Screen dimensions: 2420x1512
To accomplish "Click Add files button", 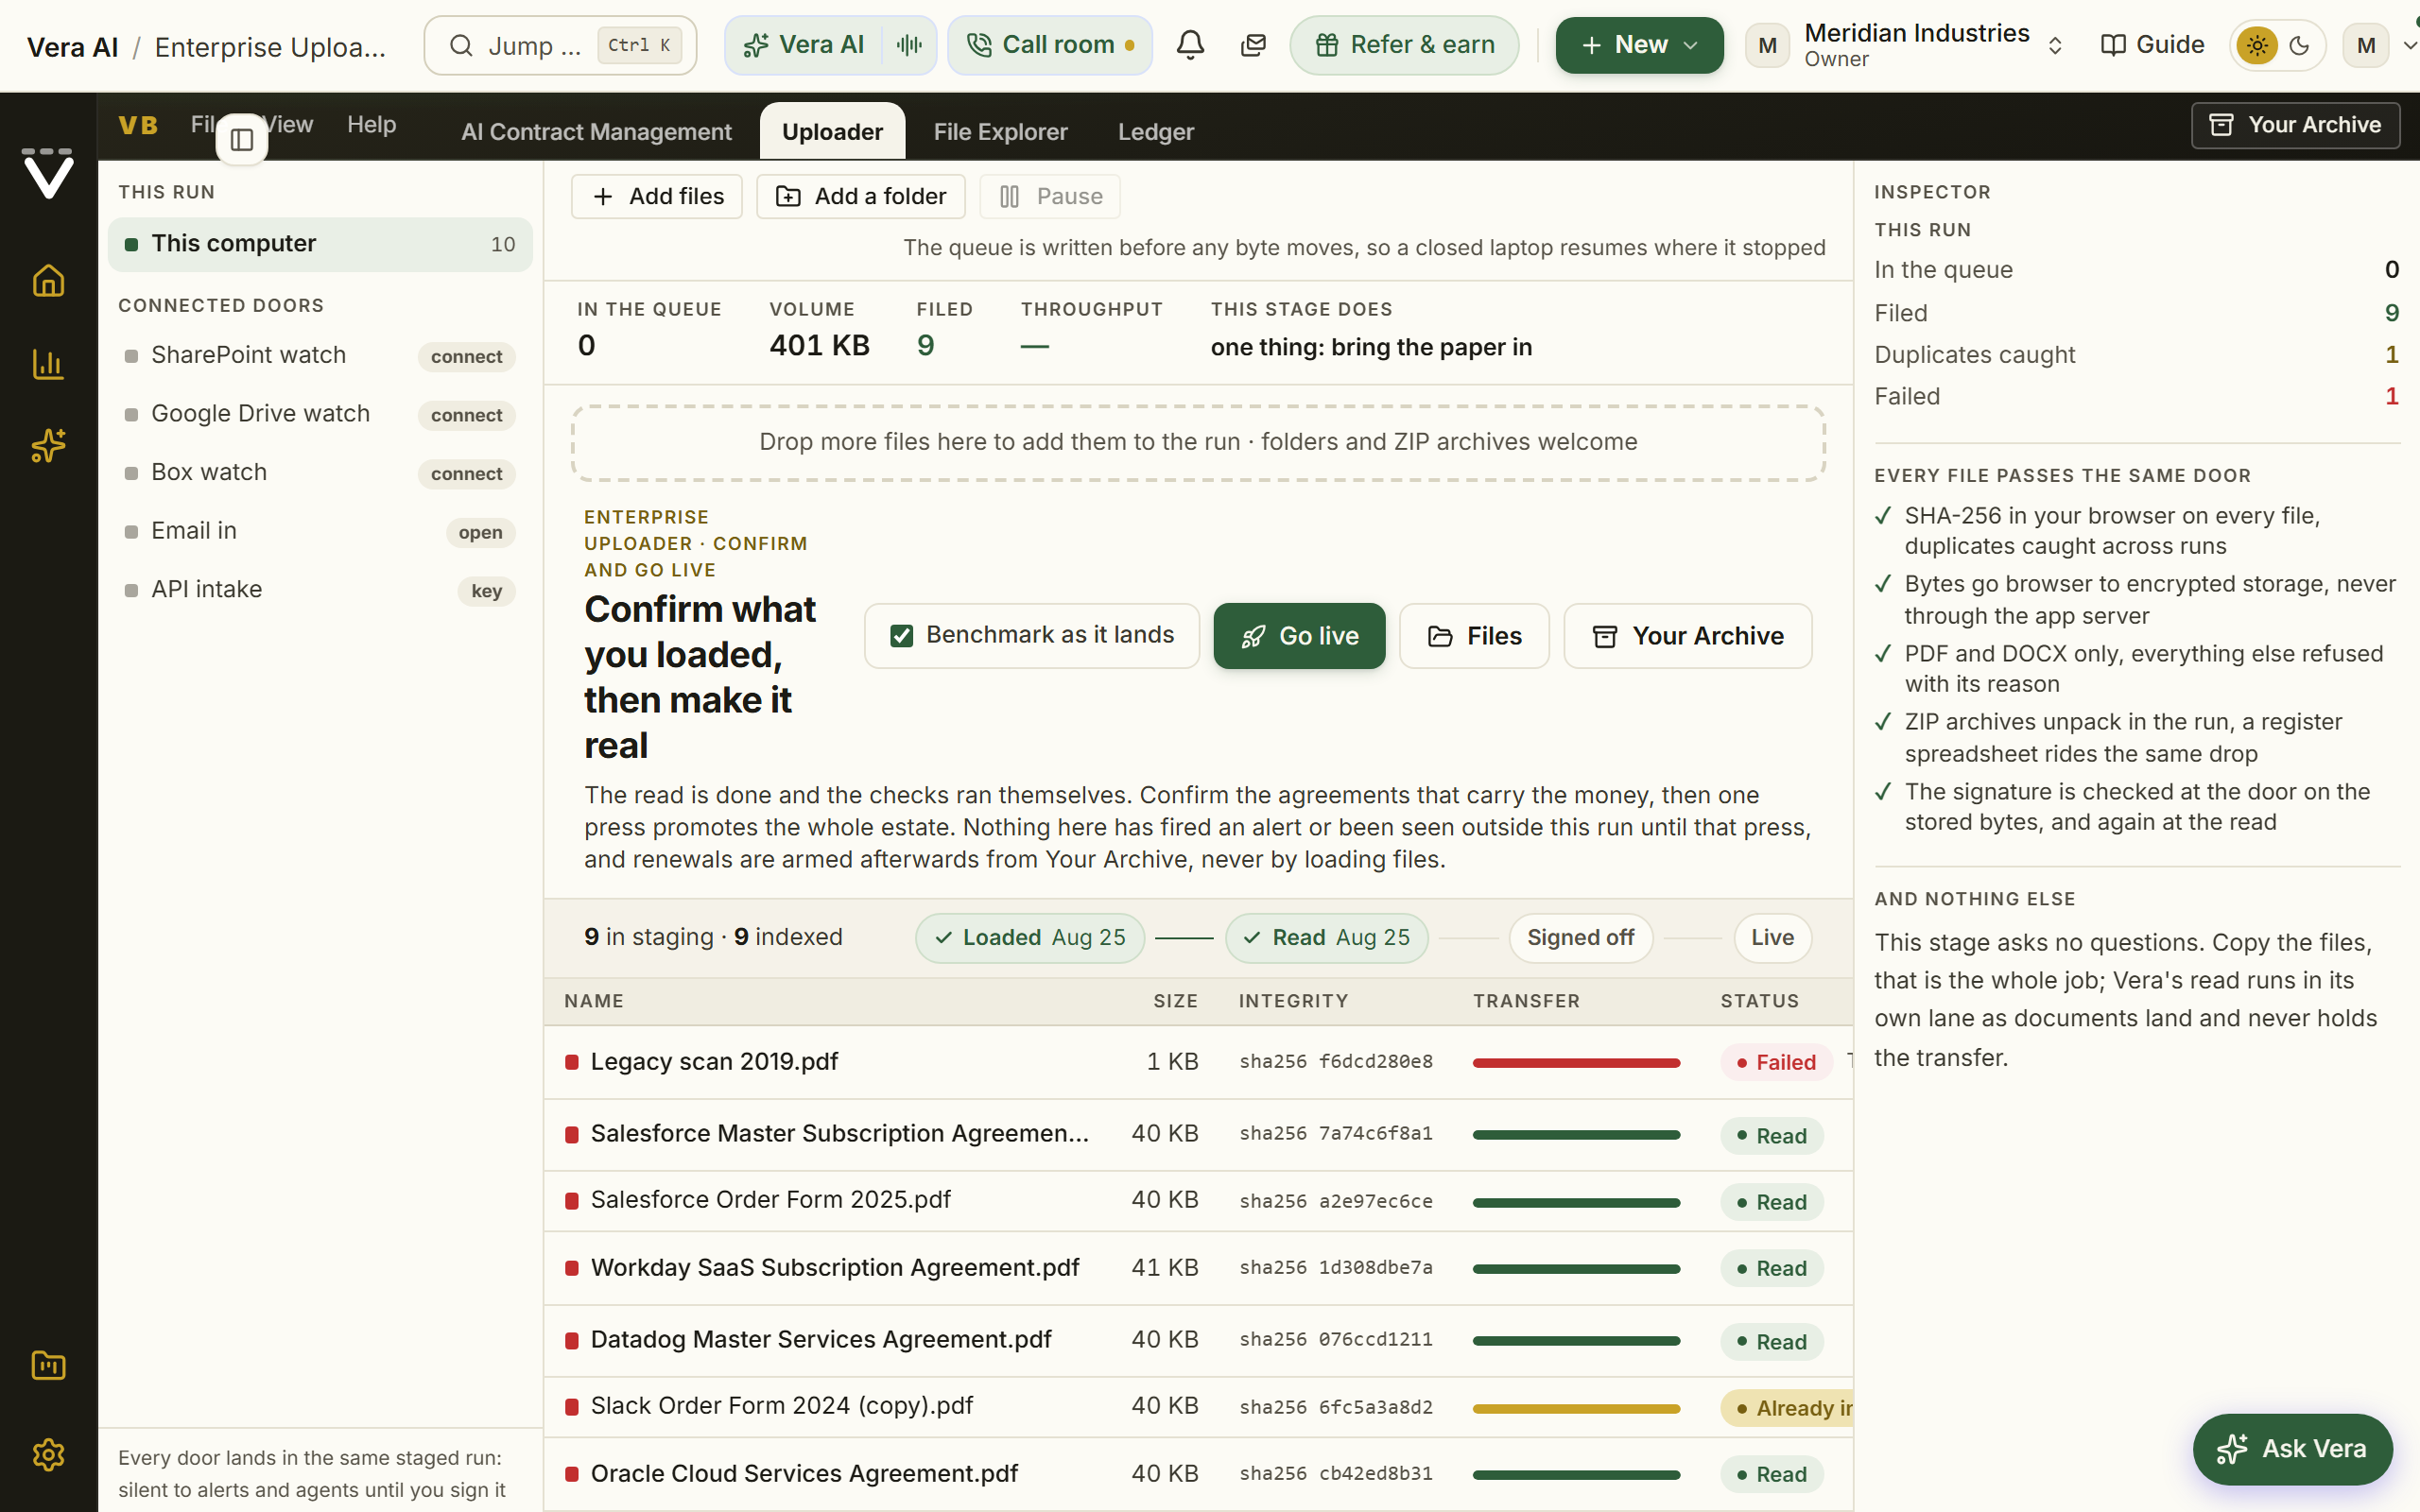I will (657, 196).
